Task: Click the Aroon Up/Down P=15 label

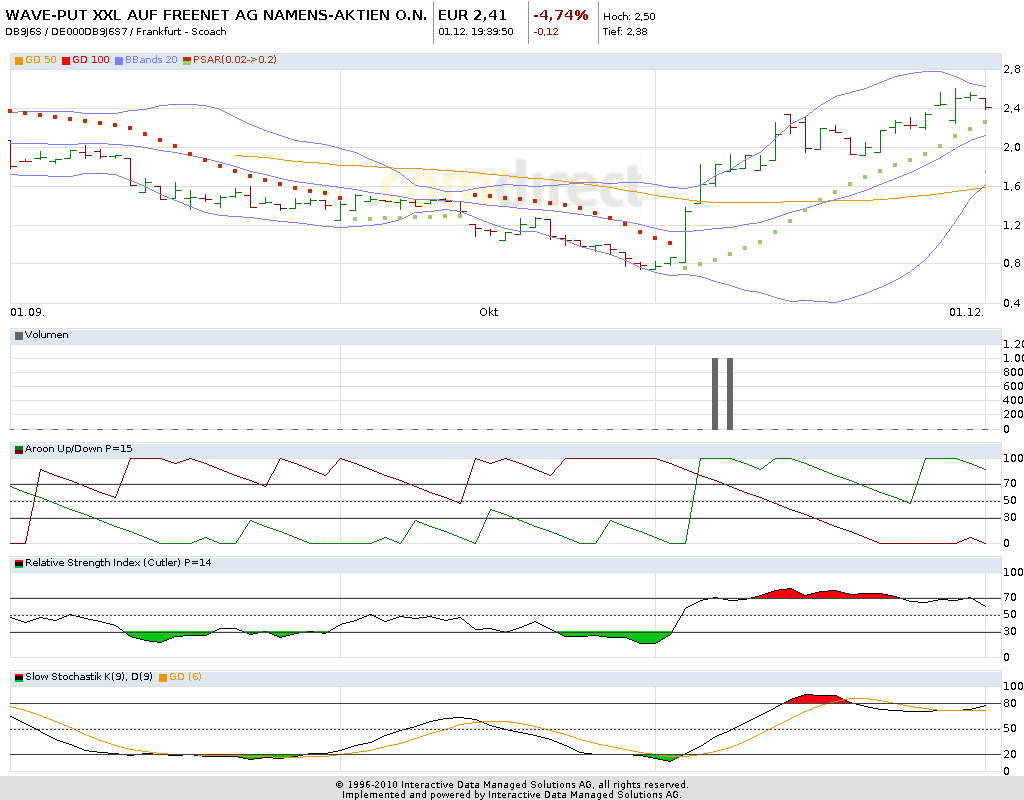Action: (78, 449)
